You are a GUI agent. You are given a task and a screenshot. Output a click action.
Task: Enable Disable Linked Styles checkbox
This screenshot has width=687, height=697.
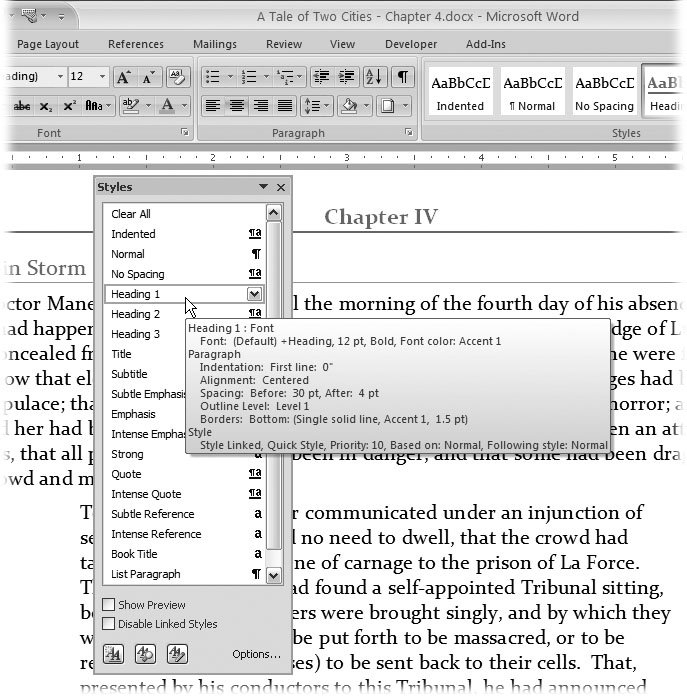click(108, 624)
